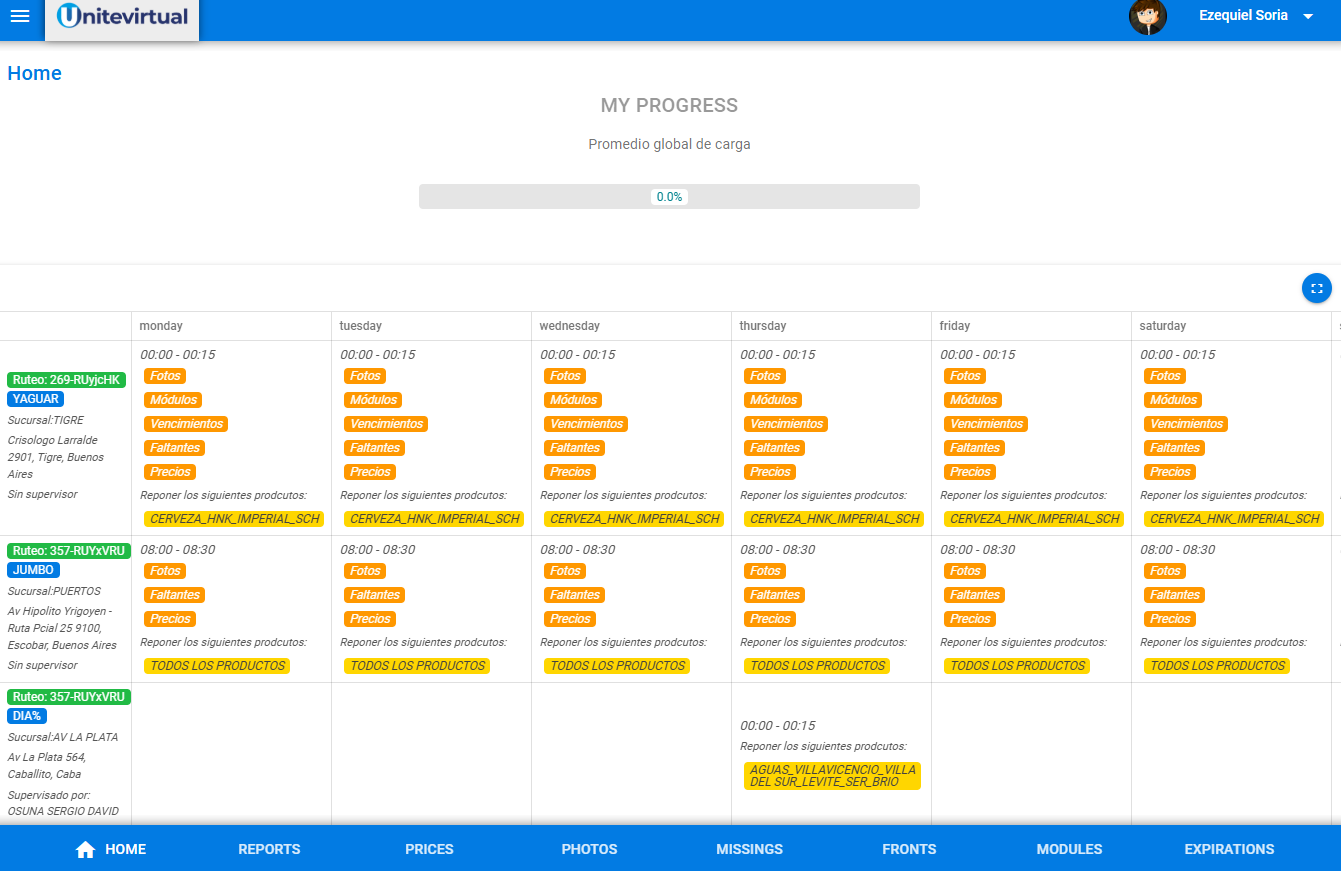This screenshot has height=871, width=1341.
Task: Select the home icon in the bottom bar
Action: (85, 849)
